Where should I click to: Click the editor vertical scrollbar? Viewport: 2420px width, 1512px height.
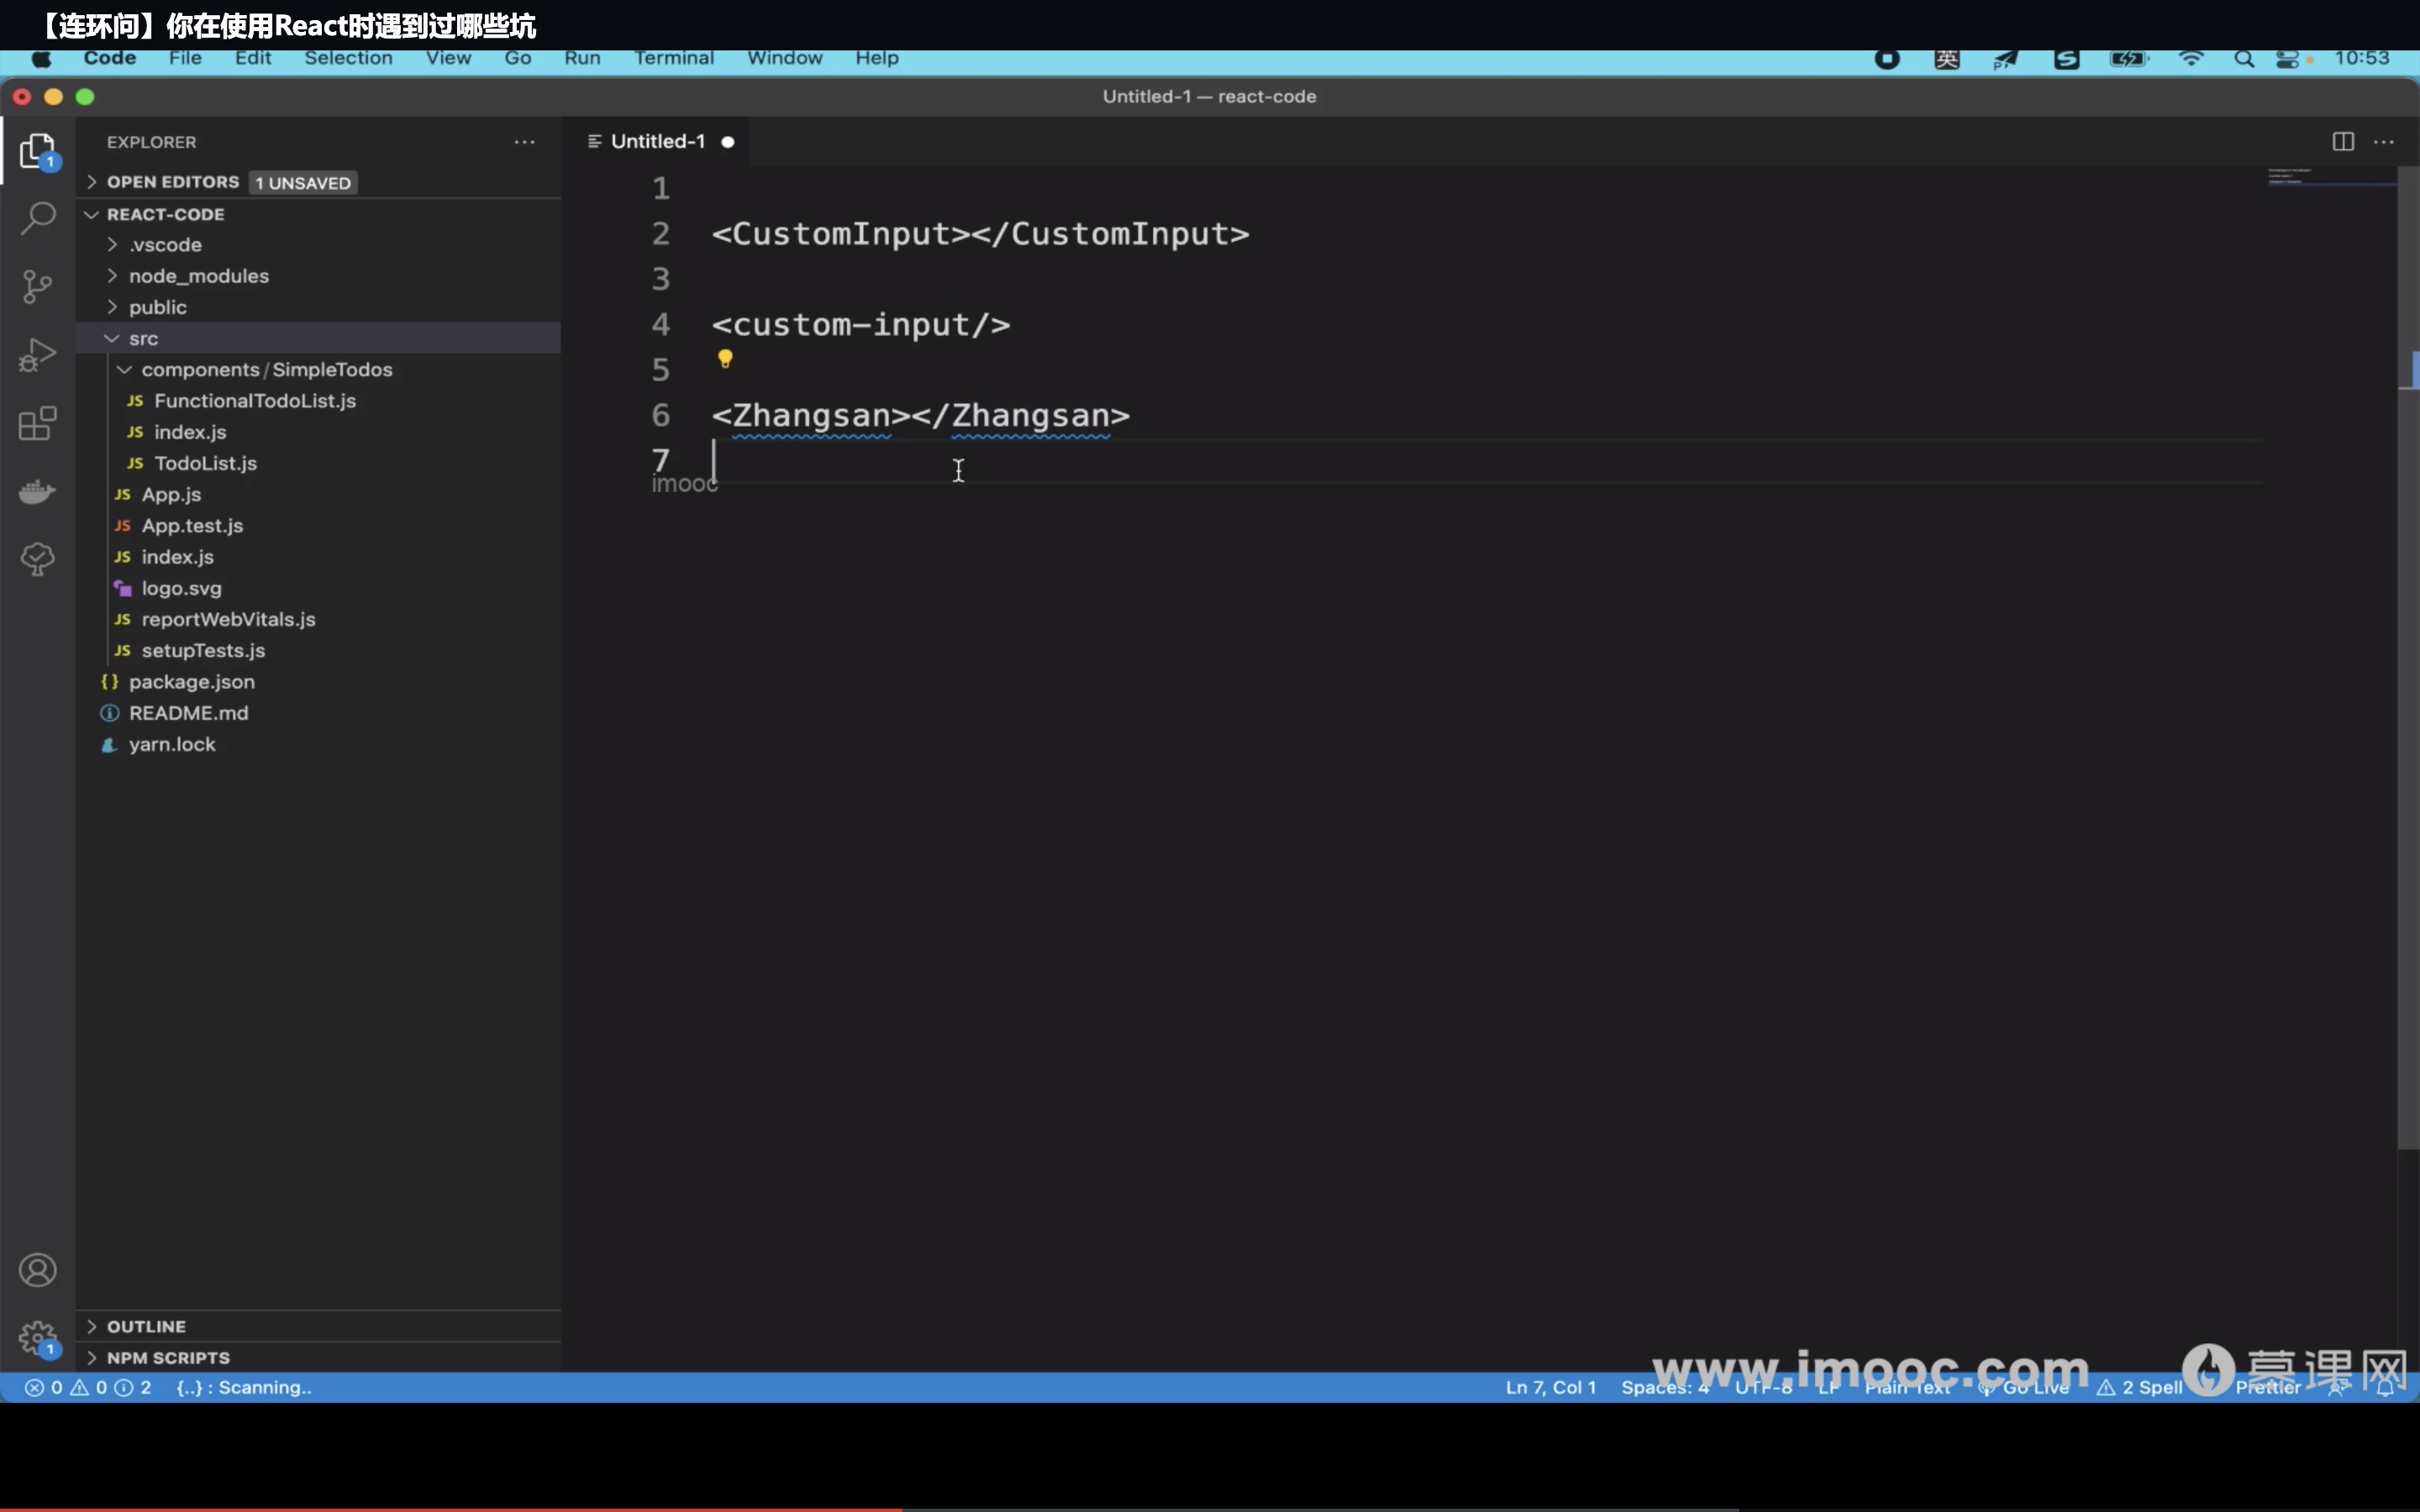[2407, 700]
